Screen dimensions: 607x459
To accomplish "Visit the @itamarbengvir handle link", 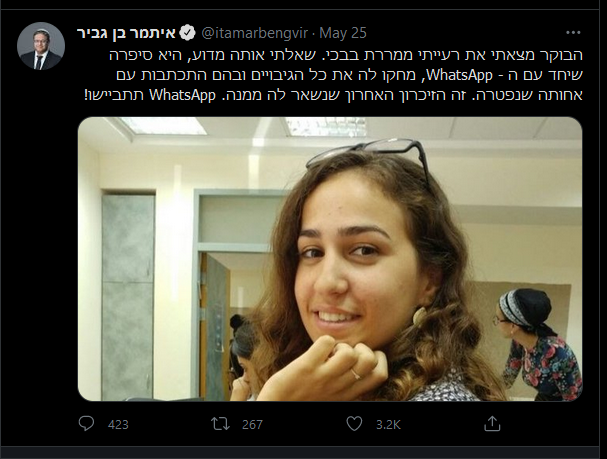I will [255, 33].
